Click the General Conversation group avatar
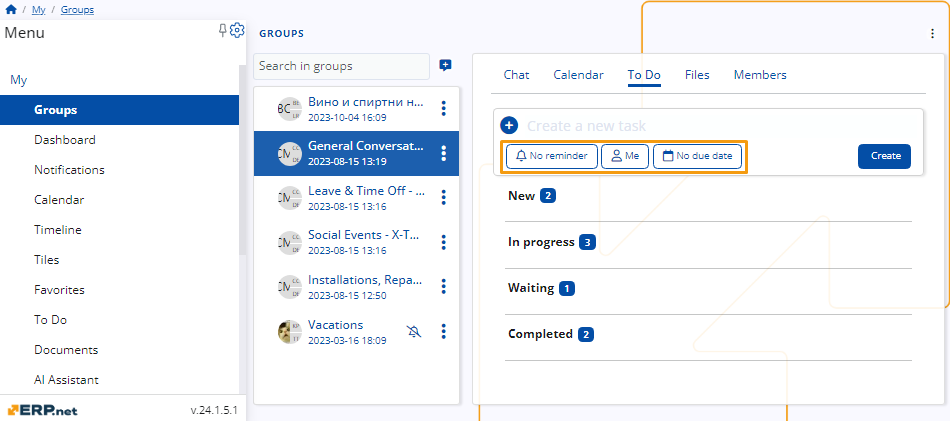 pyautogui.click(x=290, y=153)
